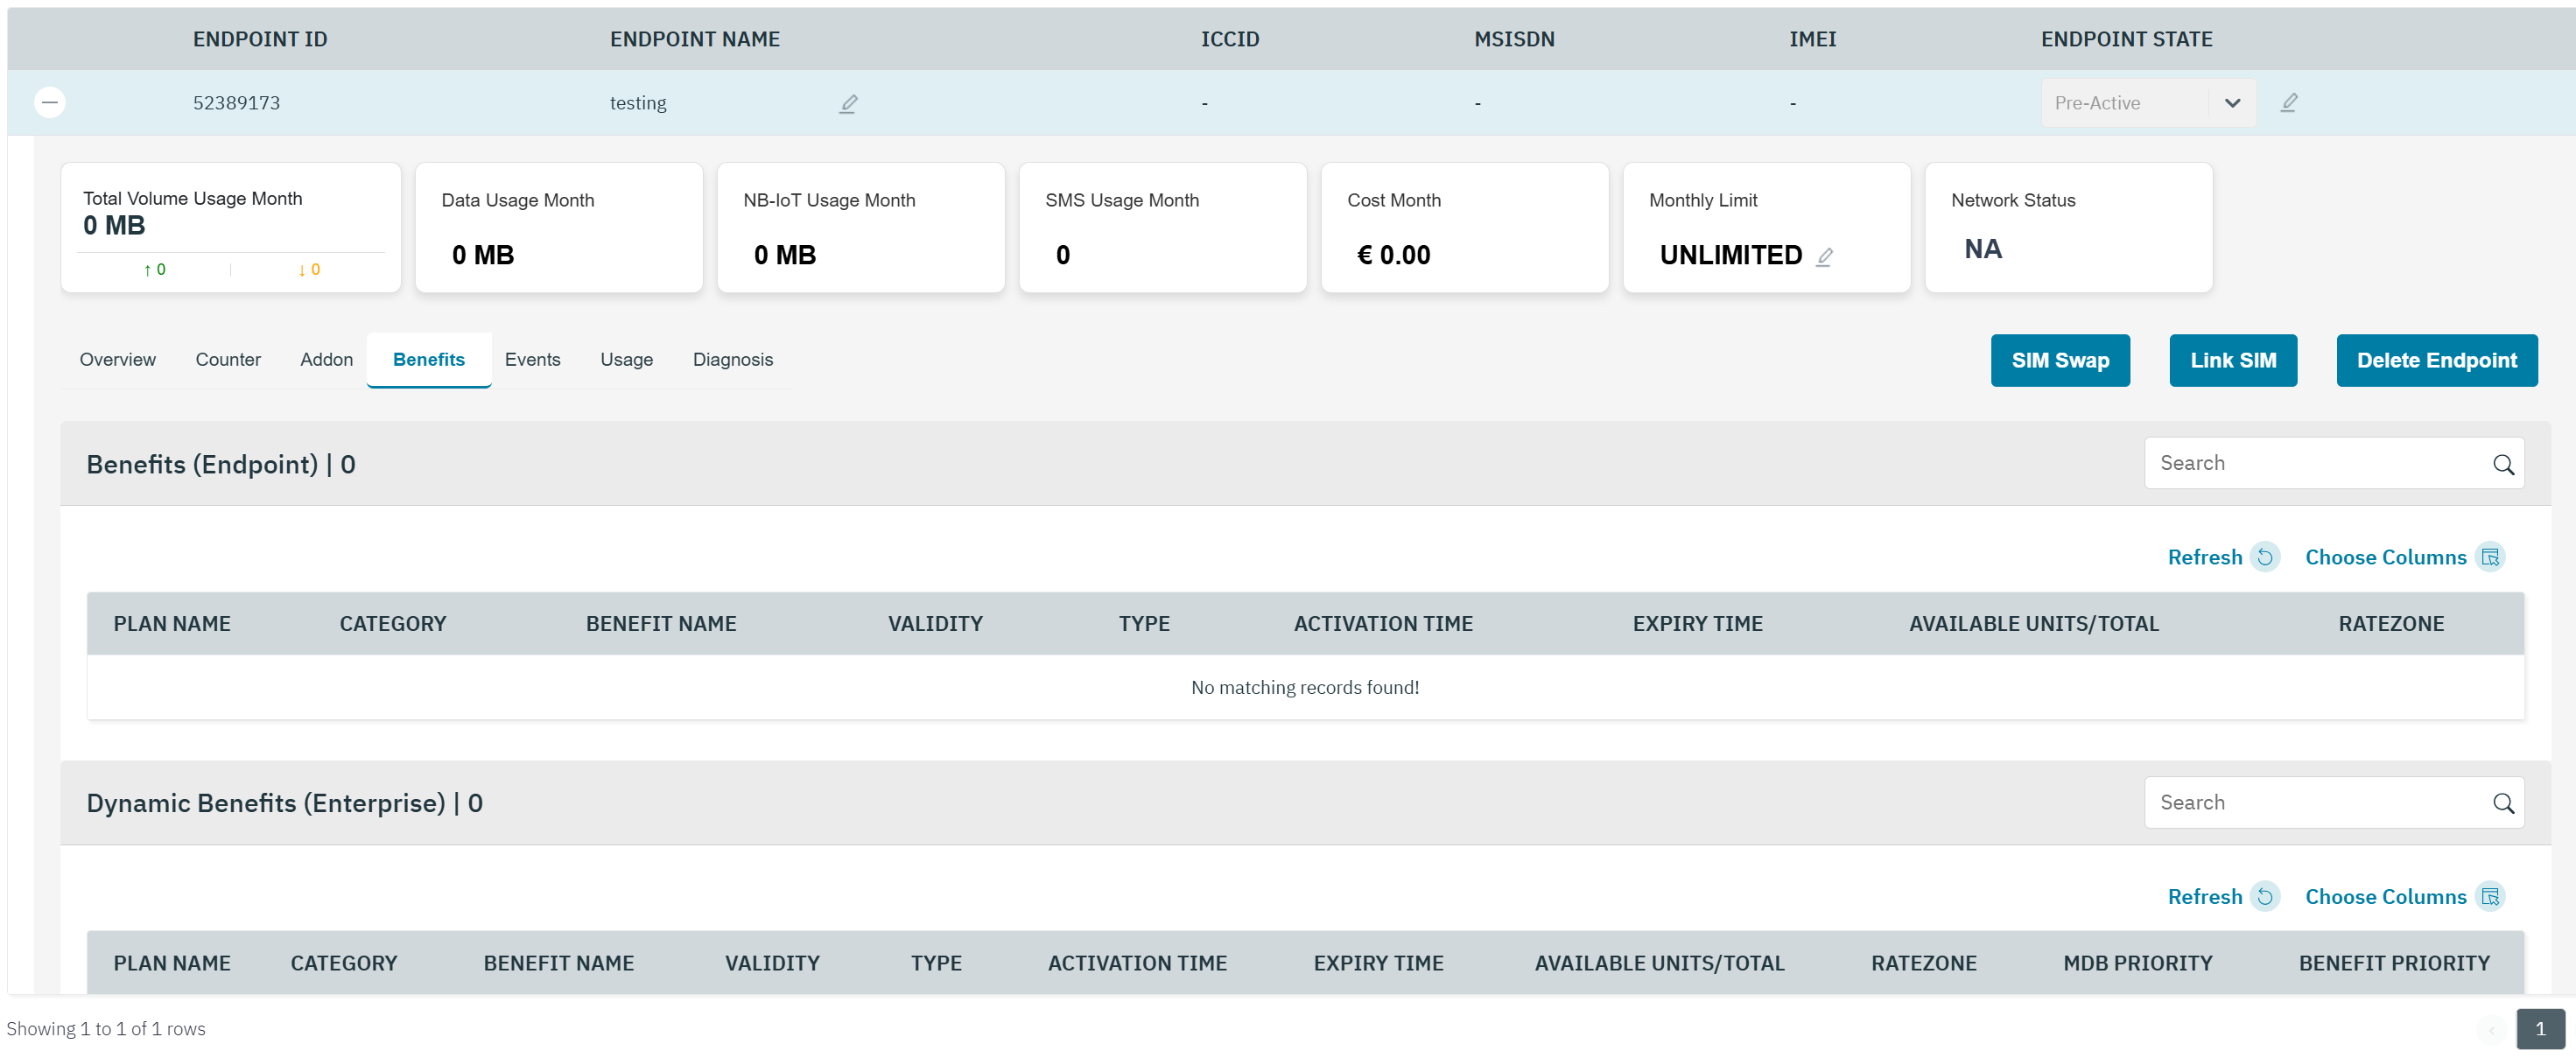Viewport: 2576px width, 1058px height.
Task: Click Choose Columns icon in Dynamic Benefits
Action: pyautogui.click(x=2490, y=896)
